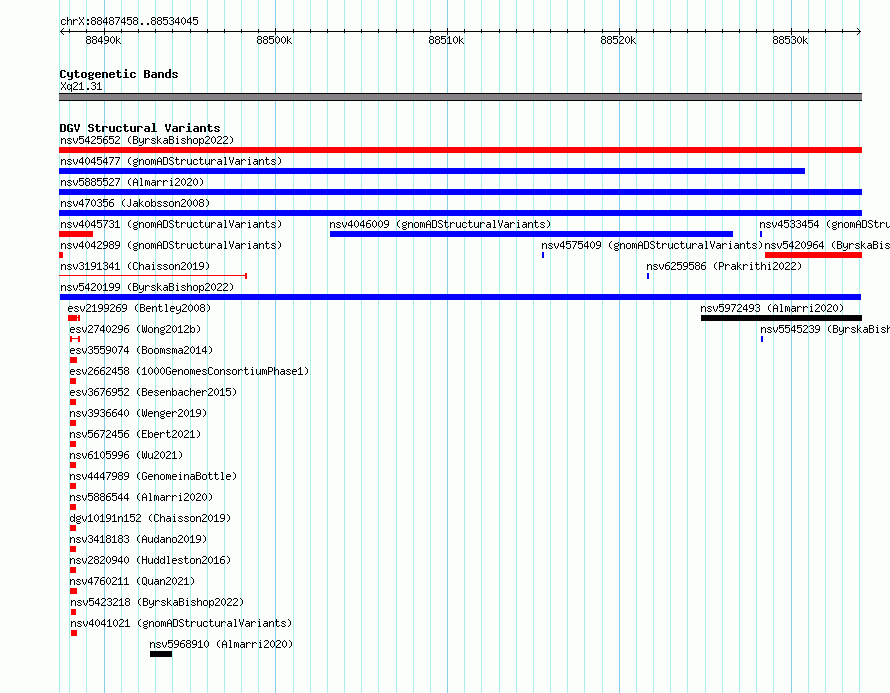Click the thin red nsv3191341 variant line
Image resolution: width=890 pixels, height=693 pixels.
[153, 276]
